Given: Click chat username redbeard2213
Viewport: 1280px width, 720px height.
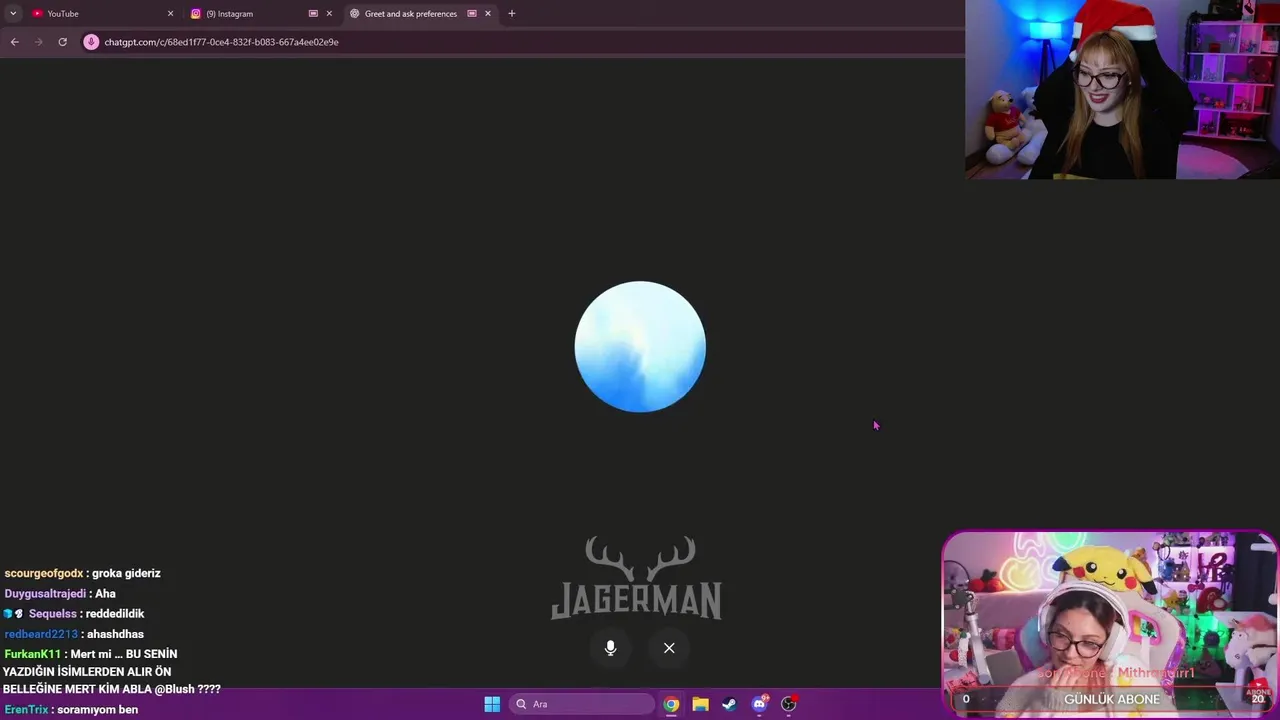Looking at the screenshot, I should (41, 634).
